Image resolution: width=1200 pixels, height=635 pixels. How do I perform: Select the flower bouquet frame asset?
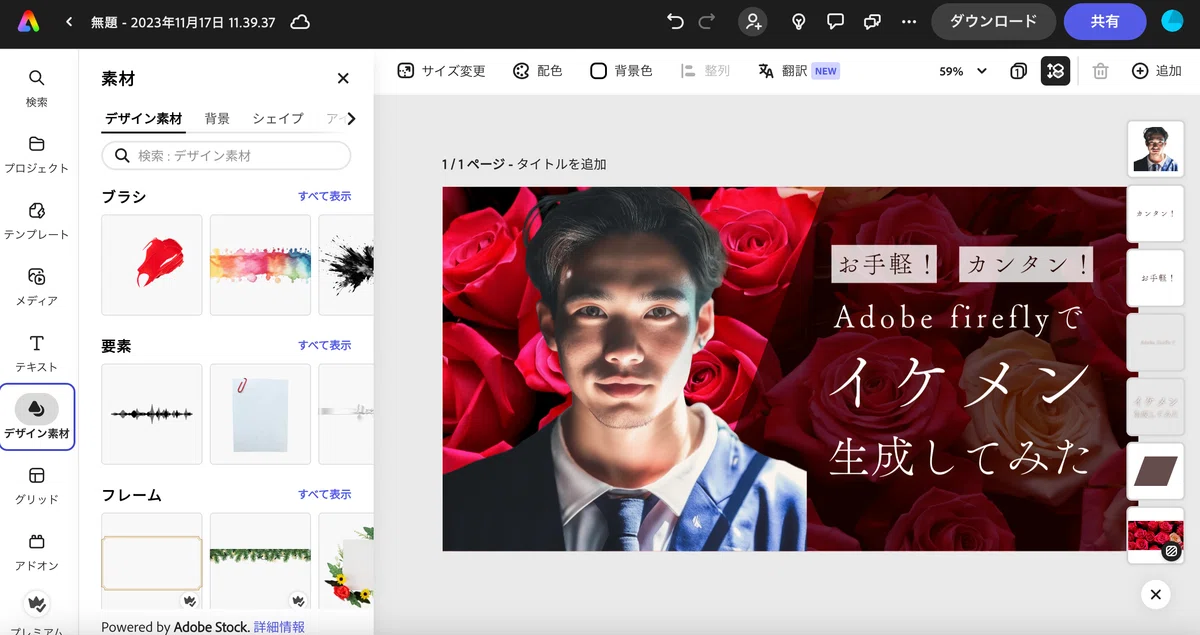[x=346, y=562]
